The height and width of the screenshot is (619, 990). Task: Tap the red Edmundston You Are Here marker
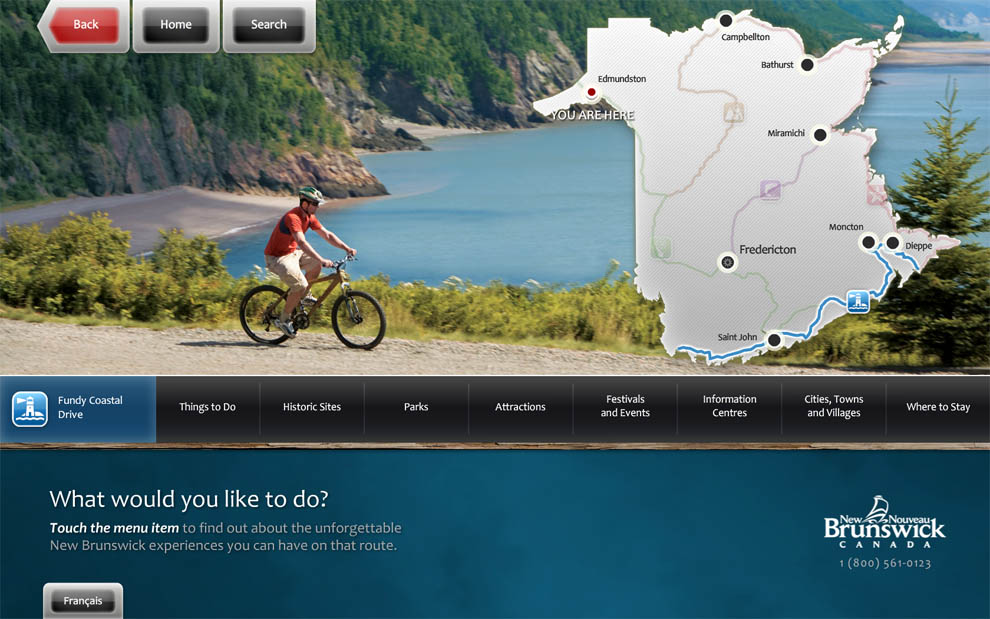click(592, 92)
